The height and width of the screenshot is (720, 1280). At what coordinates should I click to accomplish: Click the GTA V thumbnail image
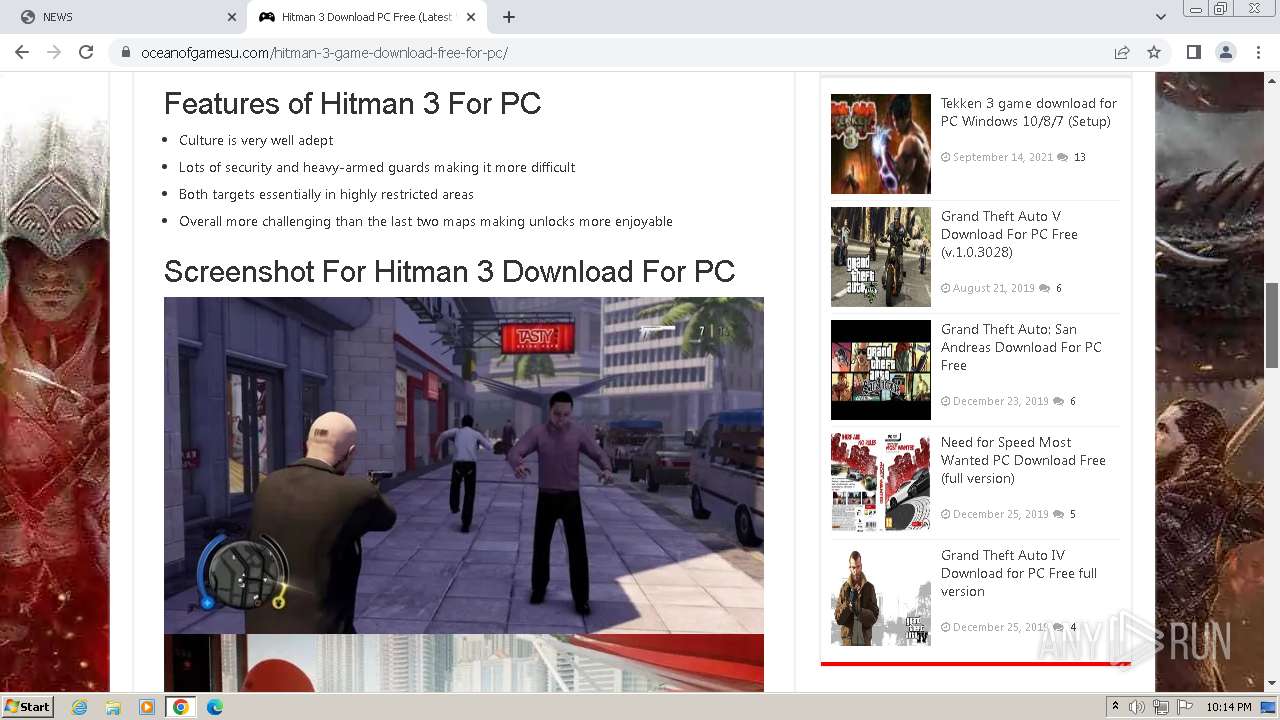[881, 257]
